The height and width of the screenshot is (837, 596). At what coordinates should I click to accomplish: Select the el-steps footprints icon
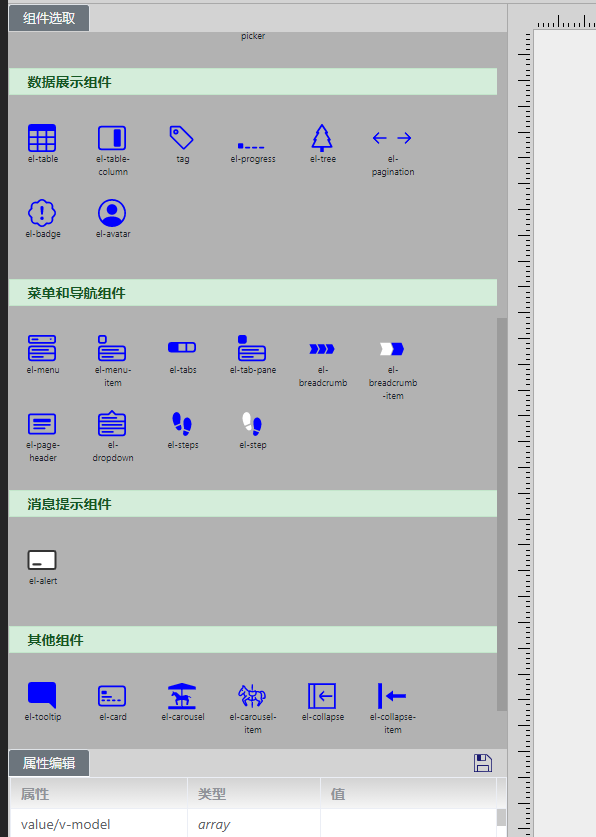coord(182,424)
